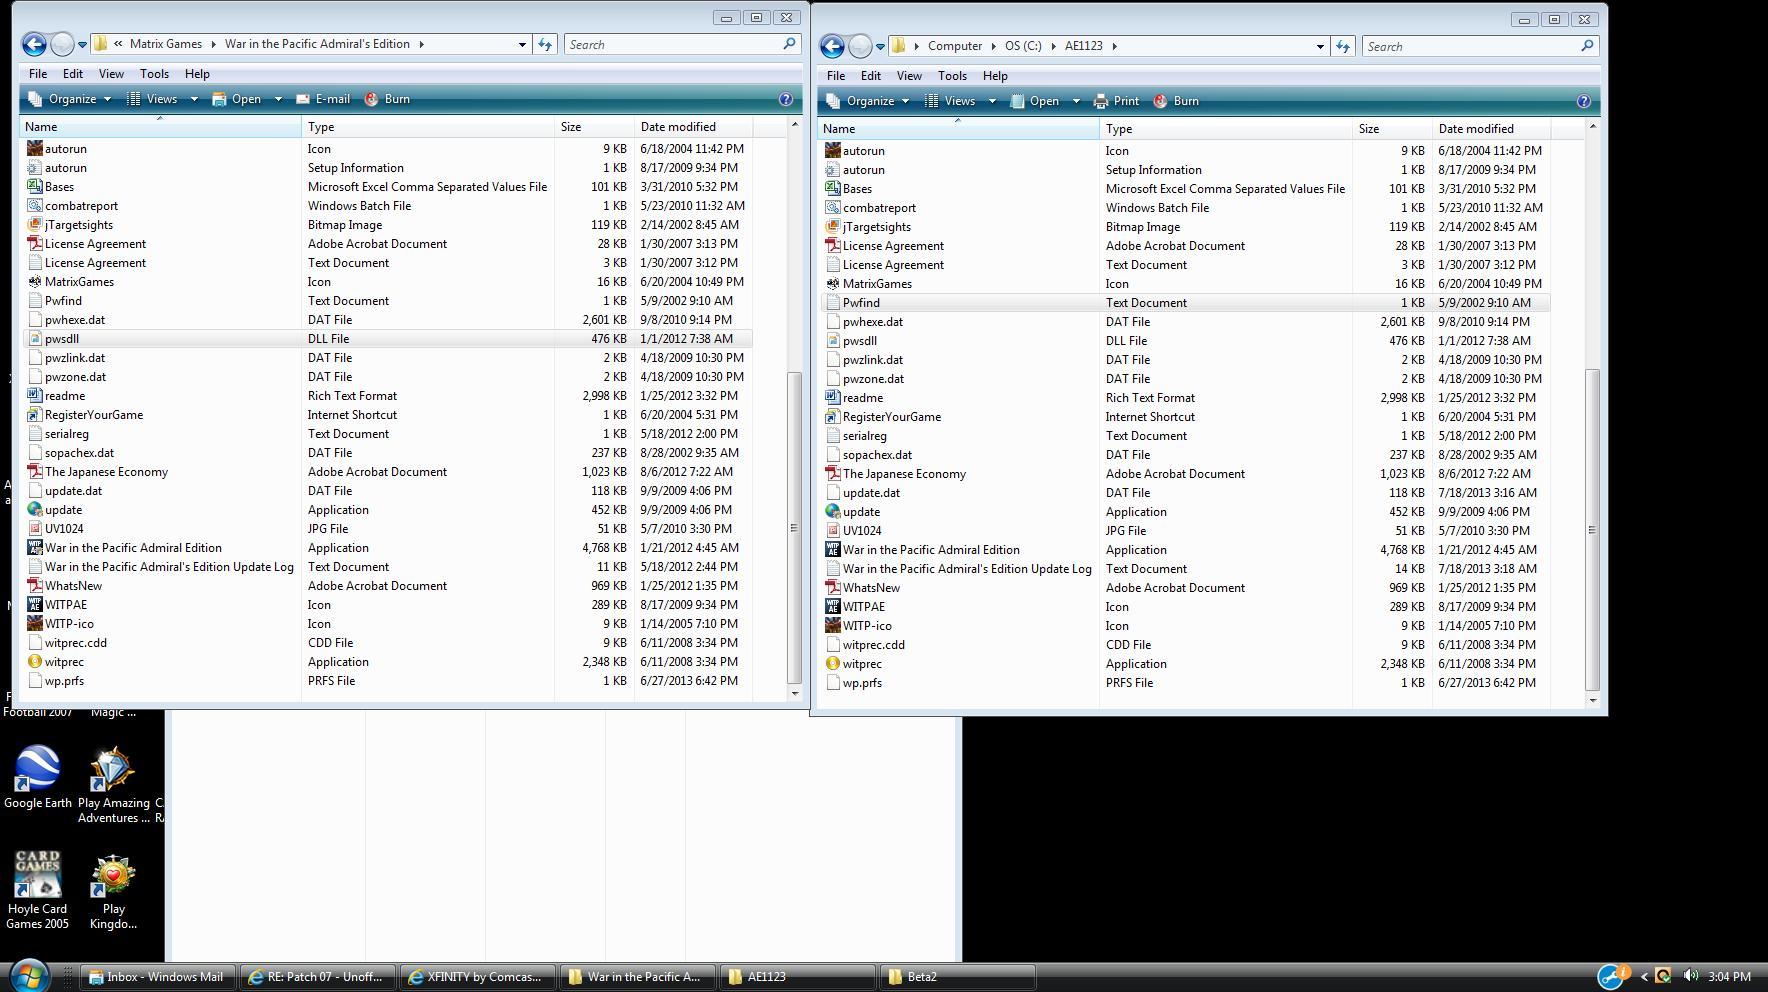Click Back arrow in left Explorer window
Viewport: 1768px width, 992px height.
34,44
